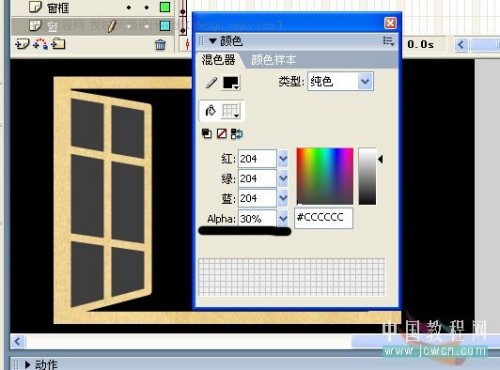Toggle lock dot of the 窗框 layer
500x370 pixels.
147,7
